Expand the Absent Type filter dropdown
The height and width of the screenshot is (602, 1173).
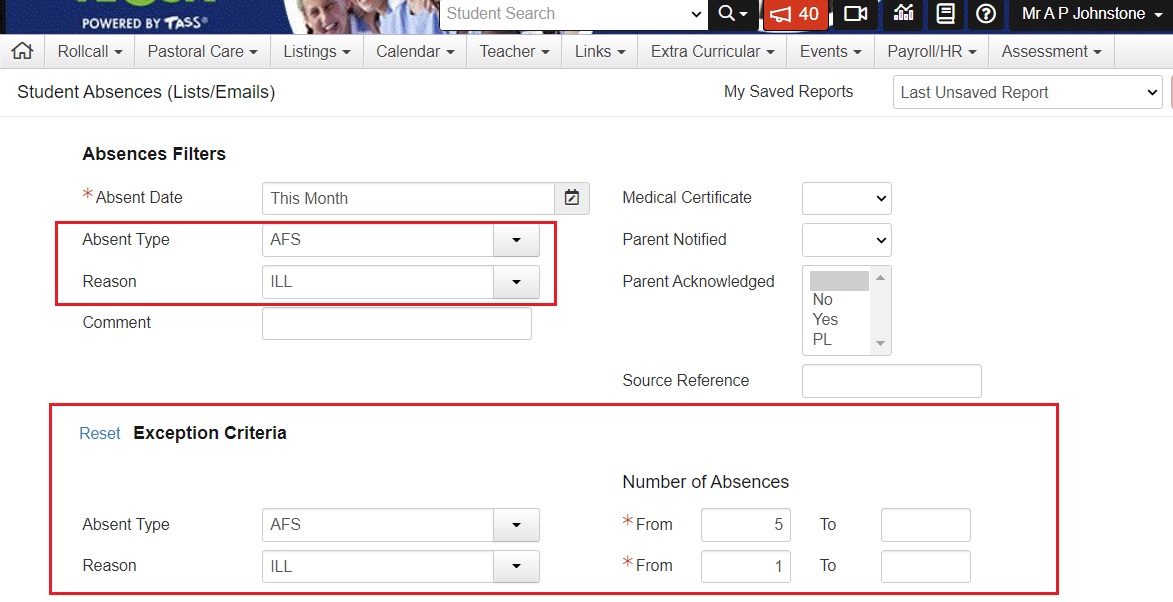click(x=516, y=240)
